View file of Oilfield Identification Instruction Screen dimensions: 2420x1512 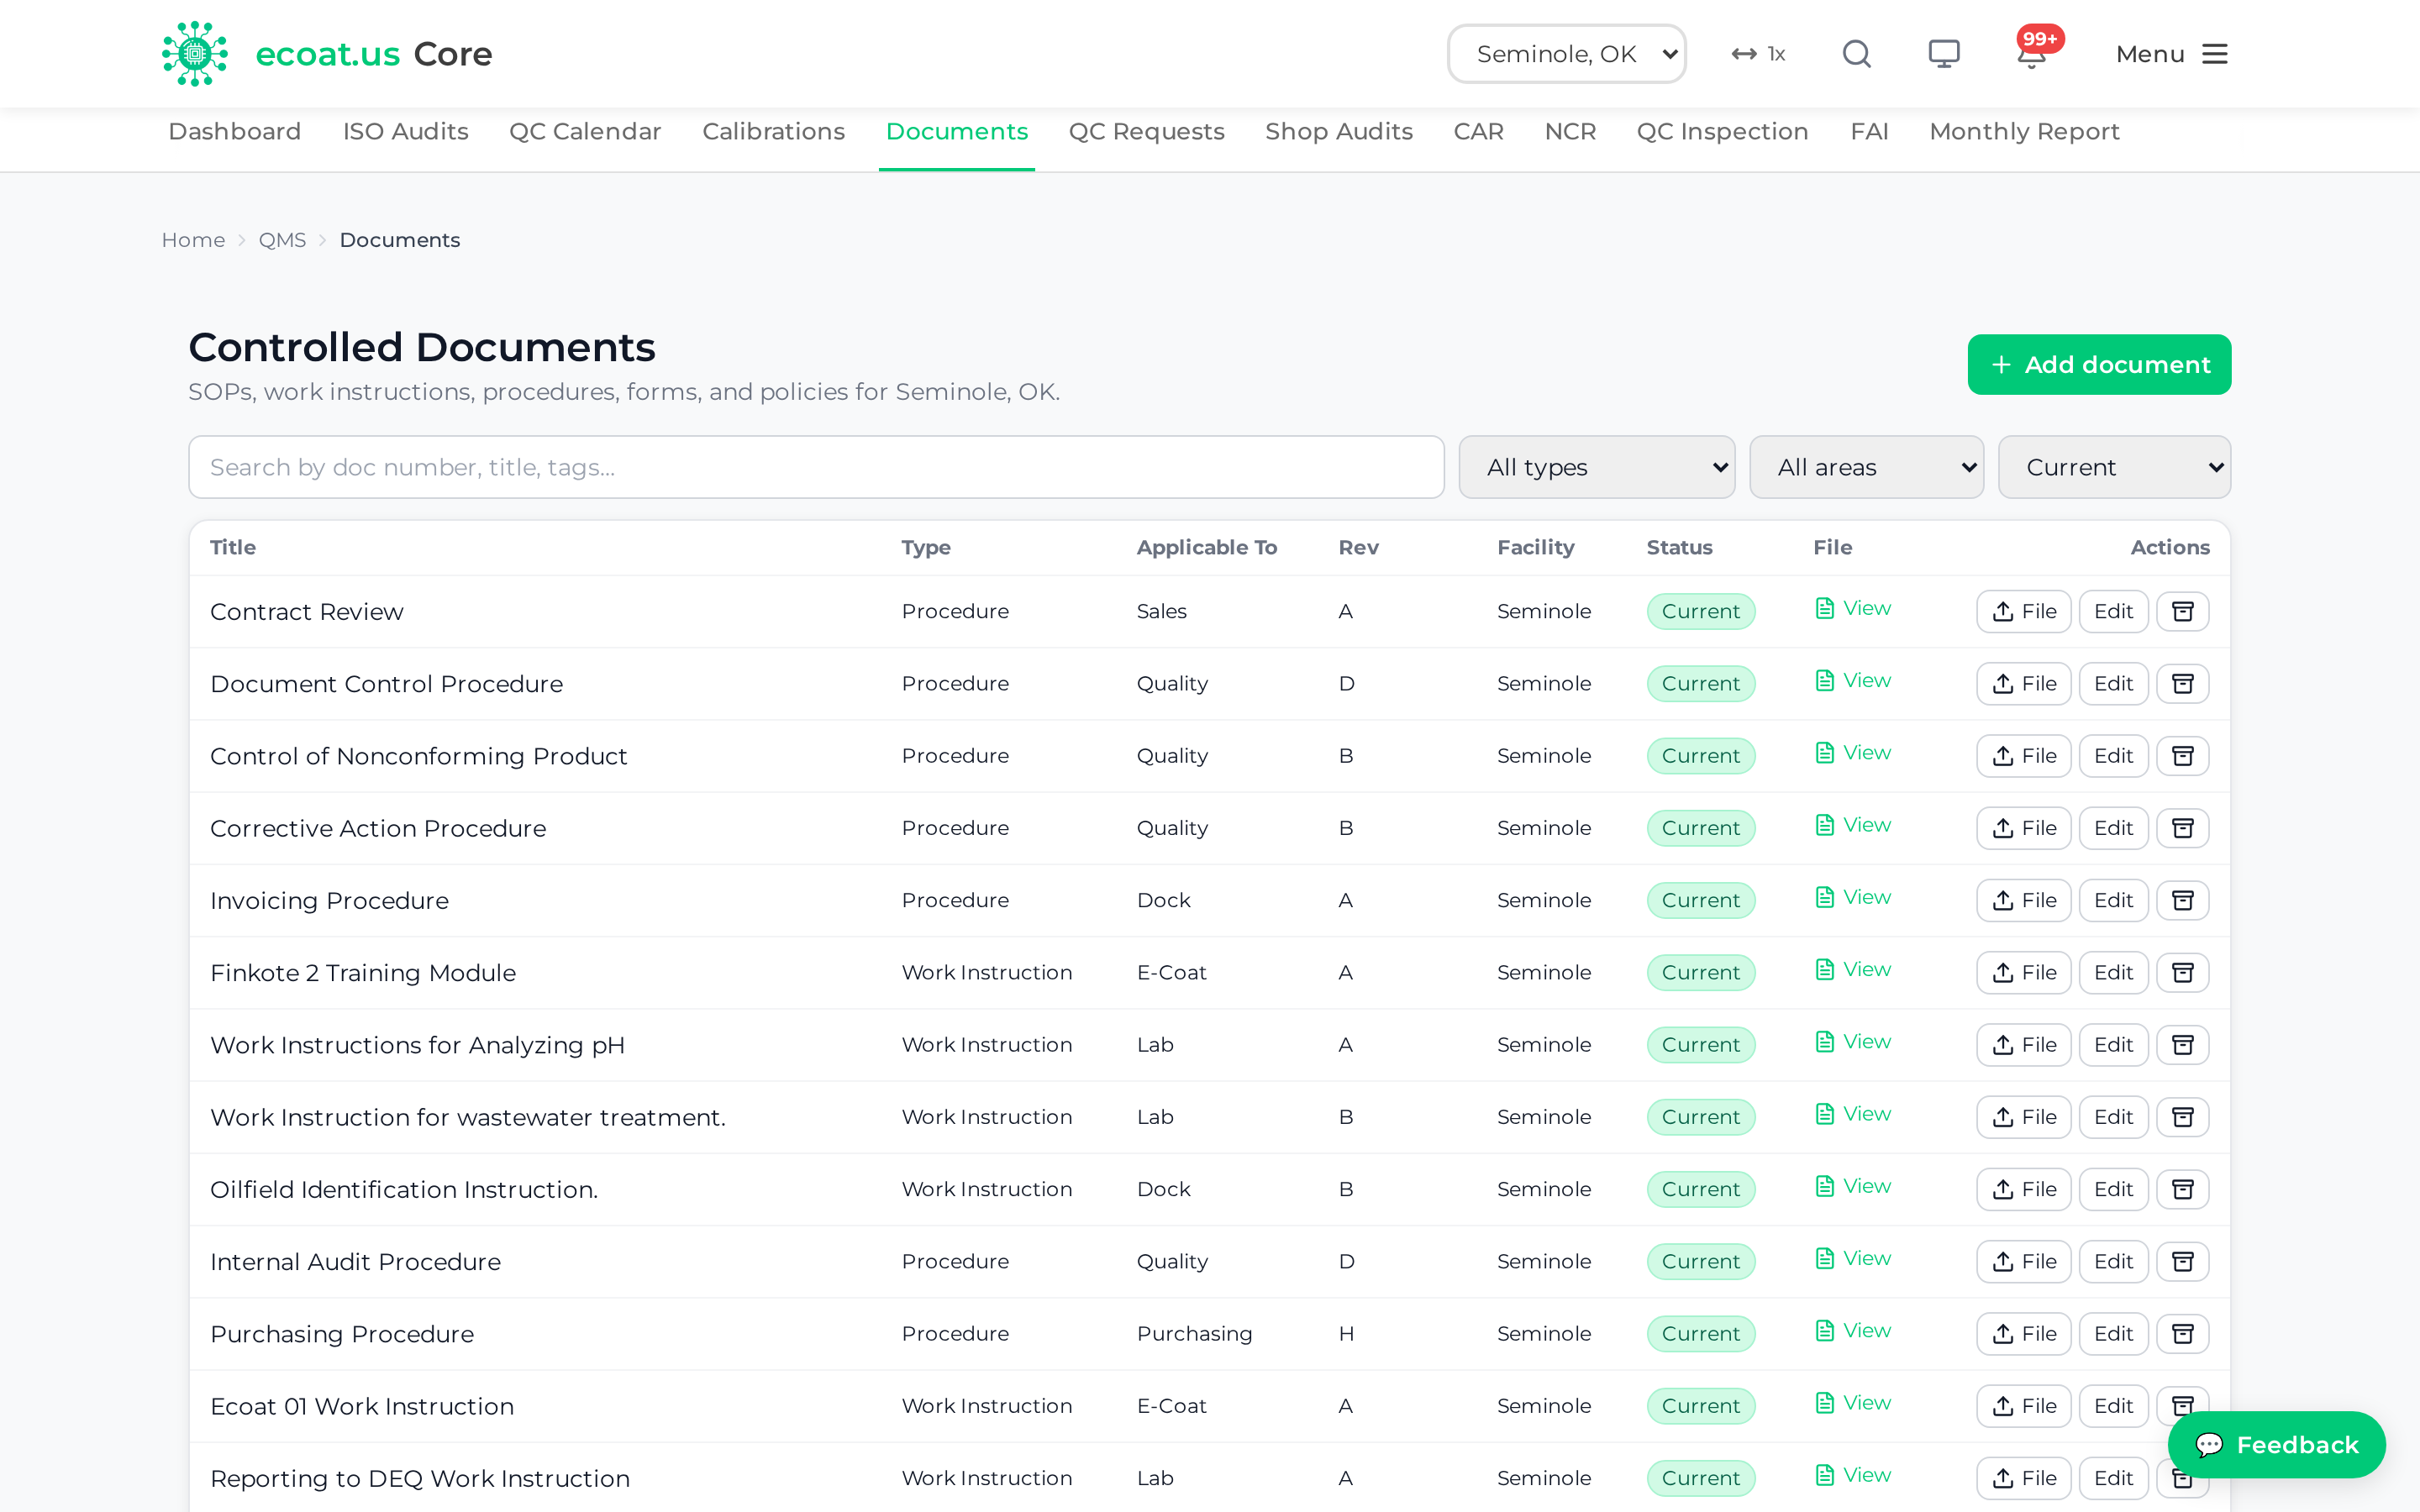tap(1852, 1186)
